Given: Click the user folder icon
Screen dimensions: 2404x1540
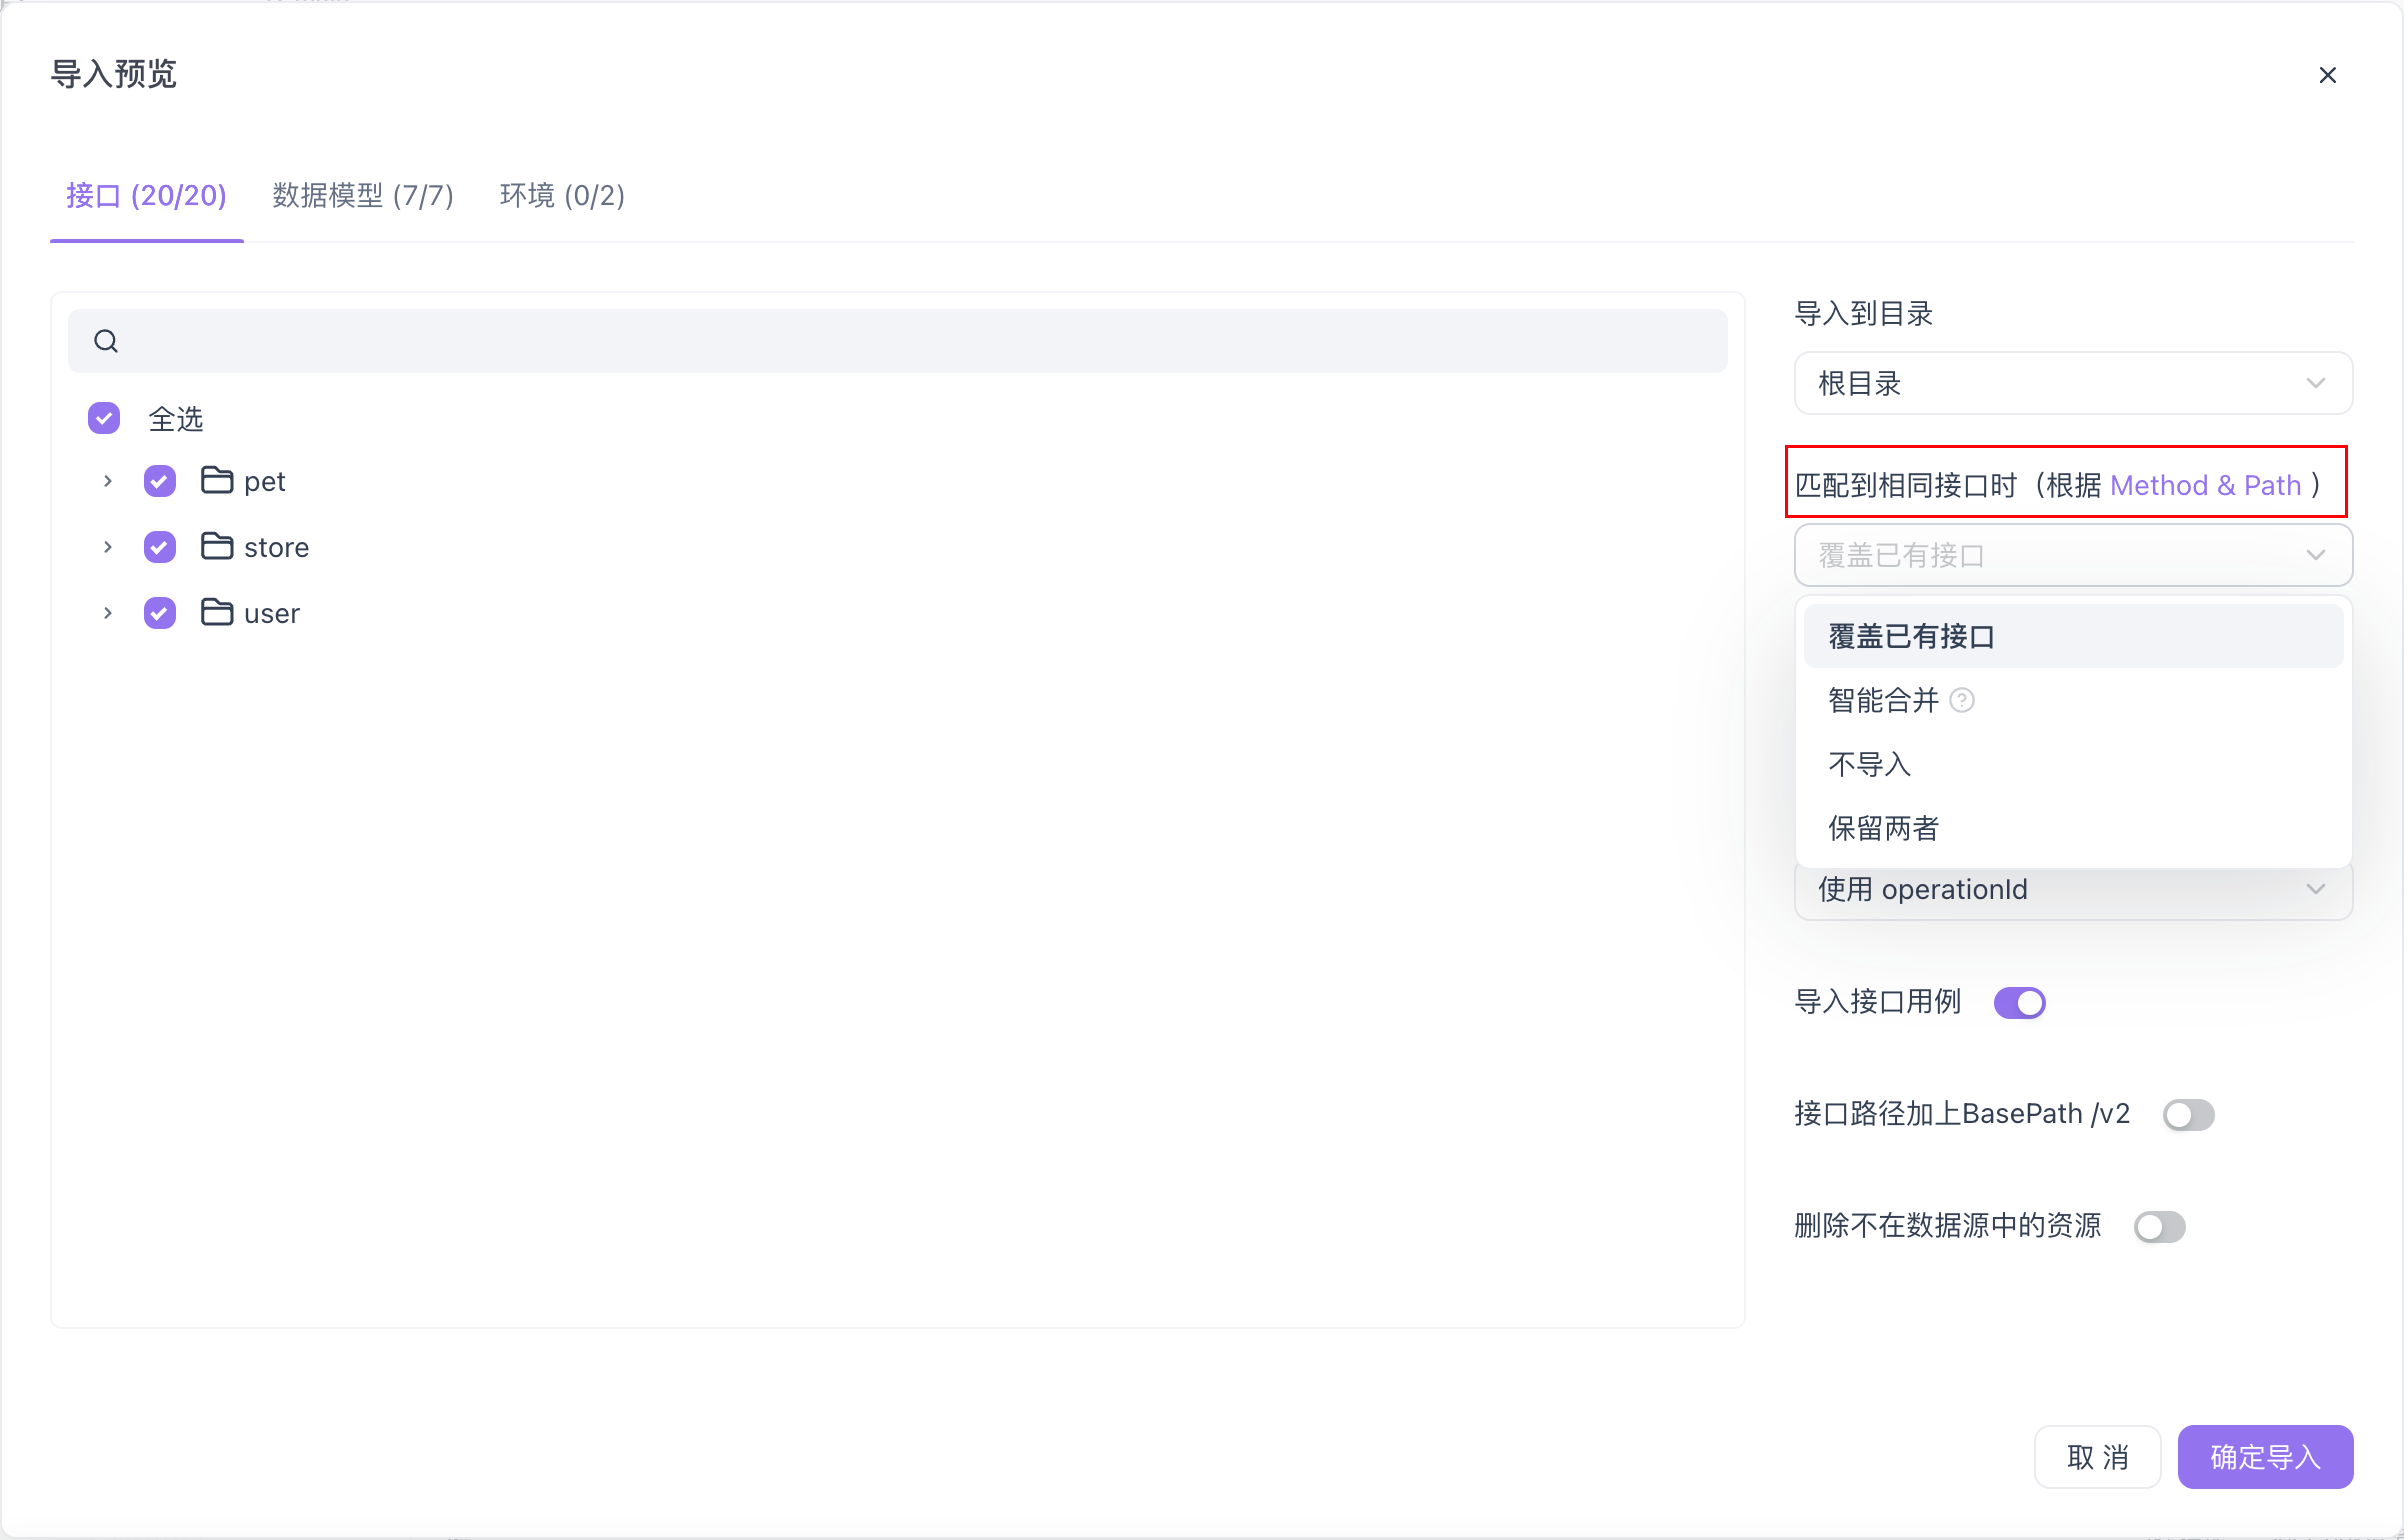Looking at the screenshot, I should (216, 612).
